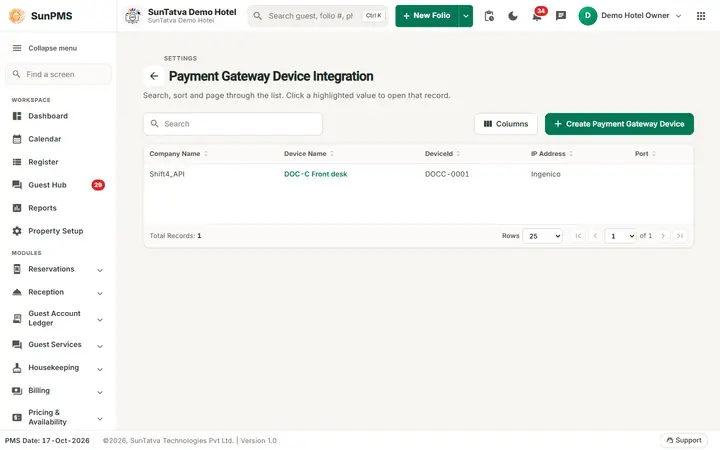
Task: Click Total Records: 1 text
Action: click(x=175, y=236)
